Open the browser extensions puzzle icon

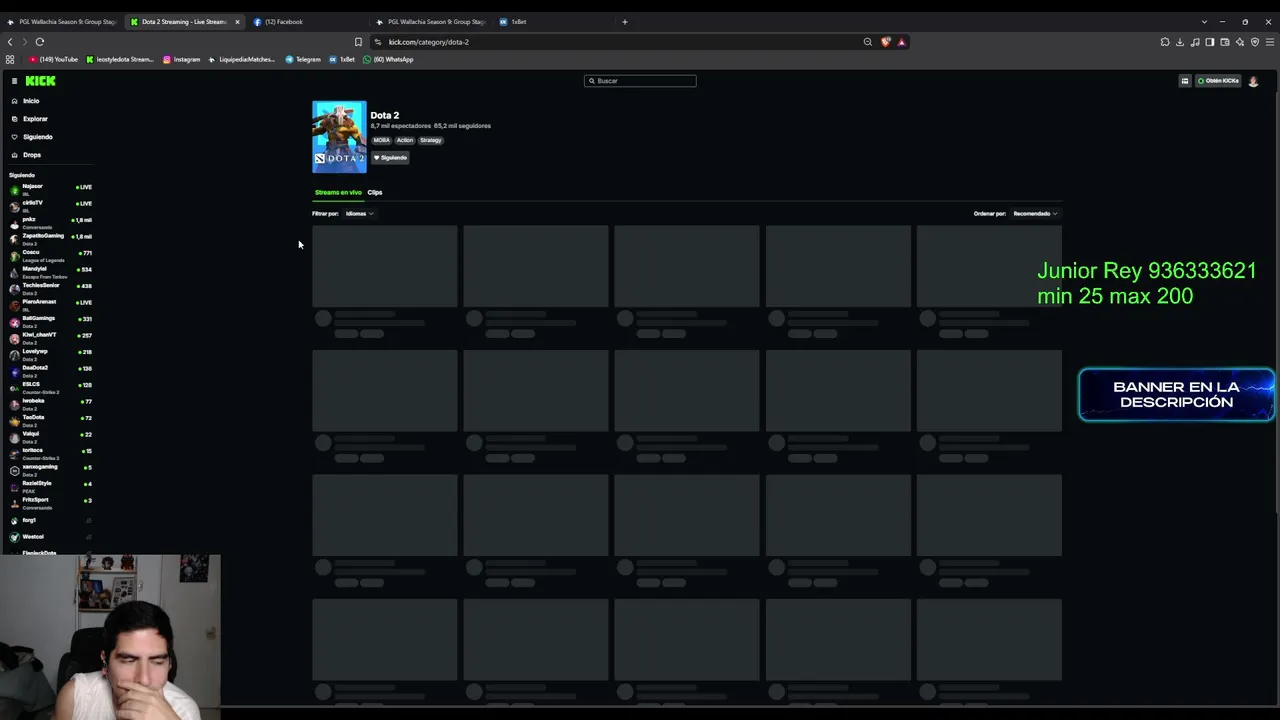tap(1165, 42)
